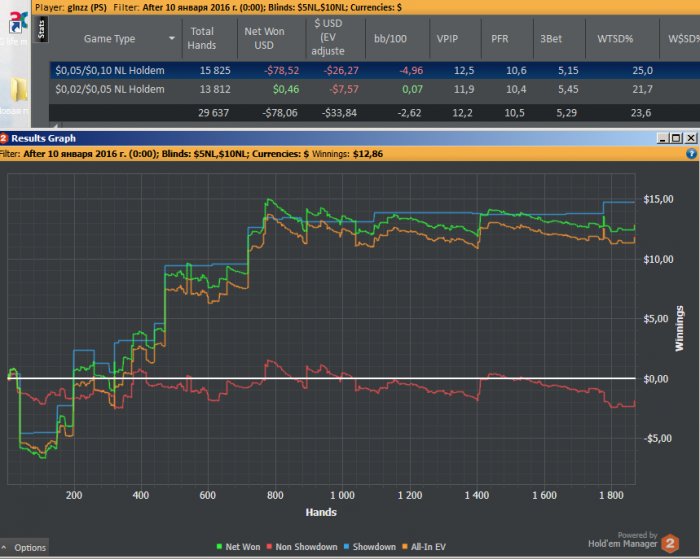This screenshot has width=700, height=559.
Task: Click the bb/100 column header
Action: (x=386, y=38)
